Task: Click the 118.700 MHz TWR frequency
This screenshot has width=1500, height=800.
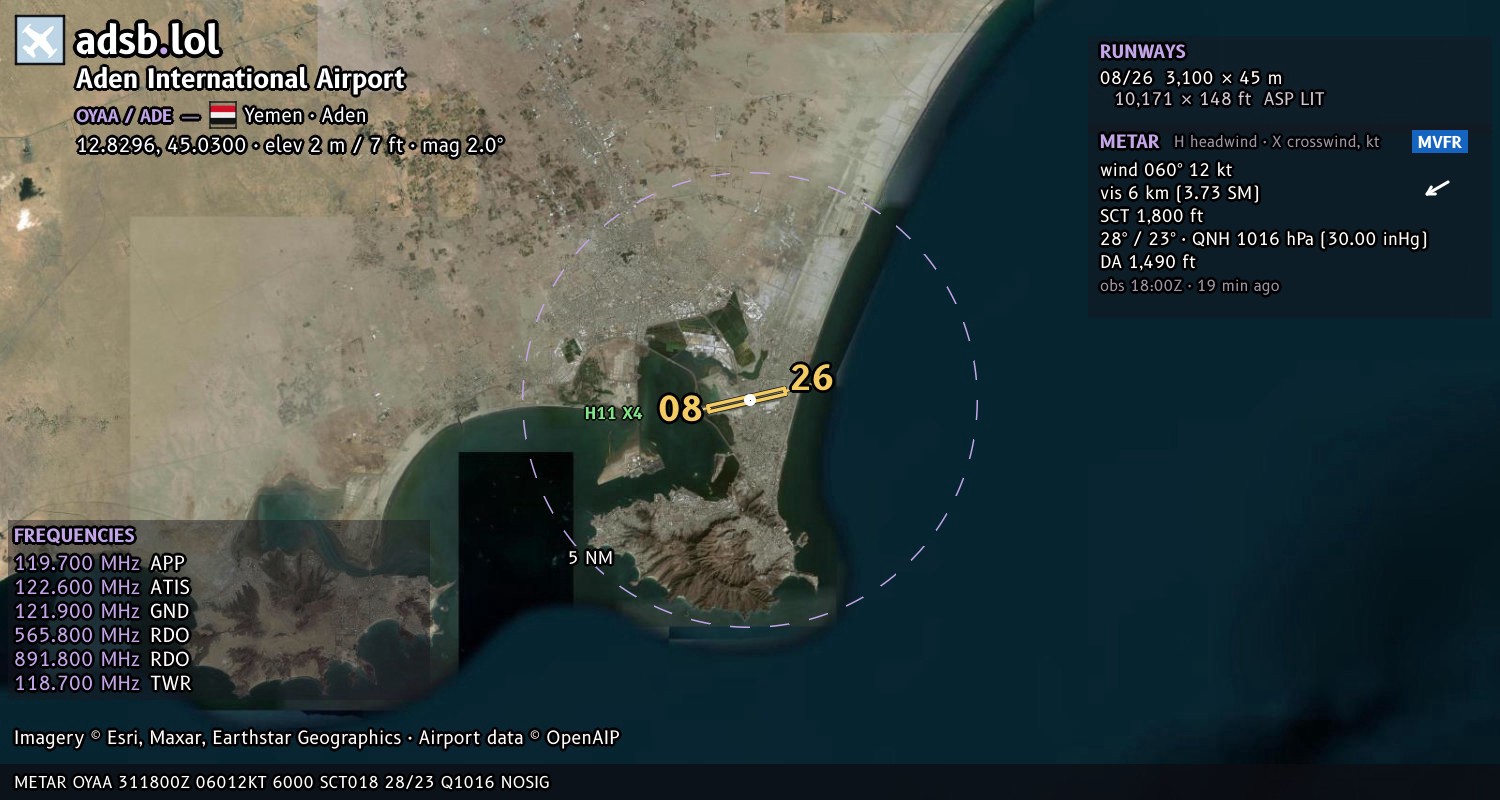Action: 102,683
